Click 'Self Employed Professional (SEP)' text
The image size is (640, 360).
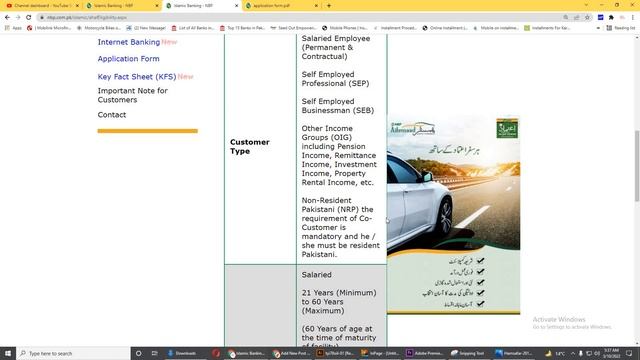(336, 79)
